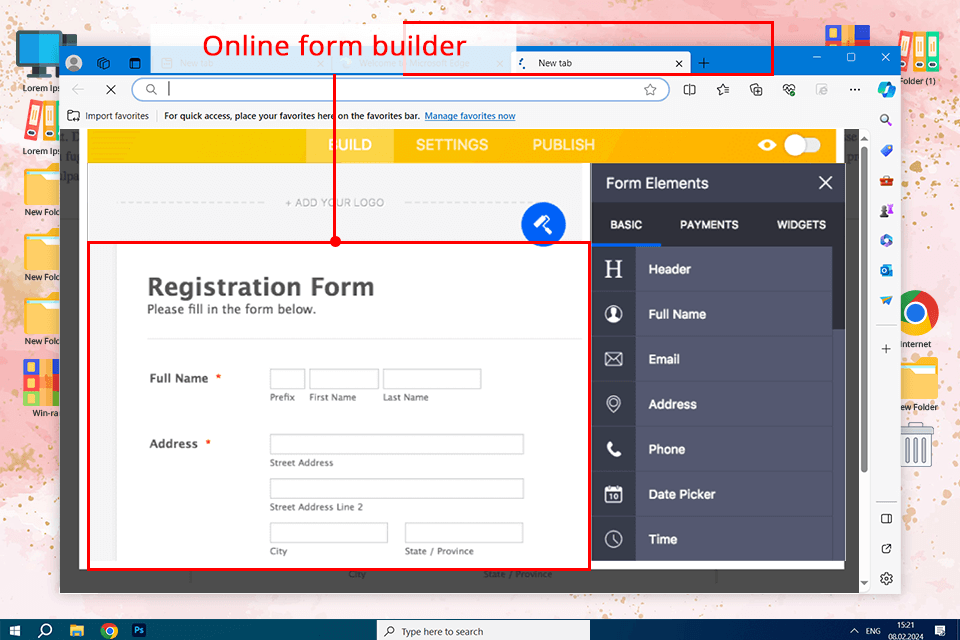The image size is (960, 640).
Task: Toggle the preview form switch
Action: [802, 145]
